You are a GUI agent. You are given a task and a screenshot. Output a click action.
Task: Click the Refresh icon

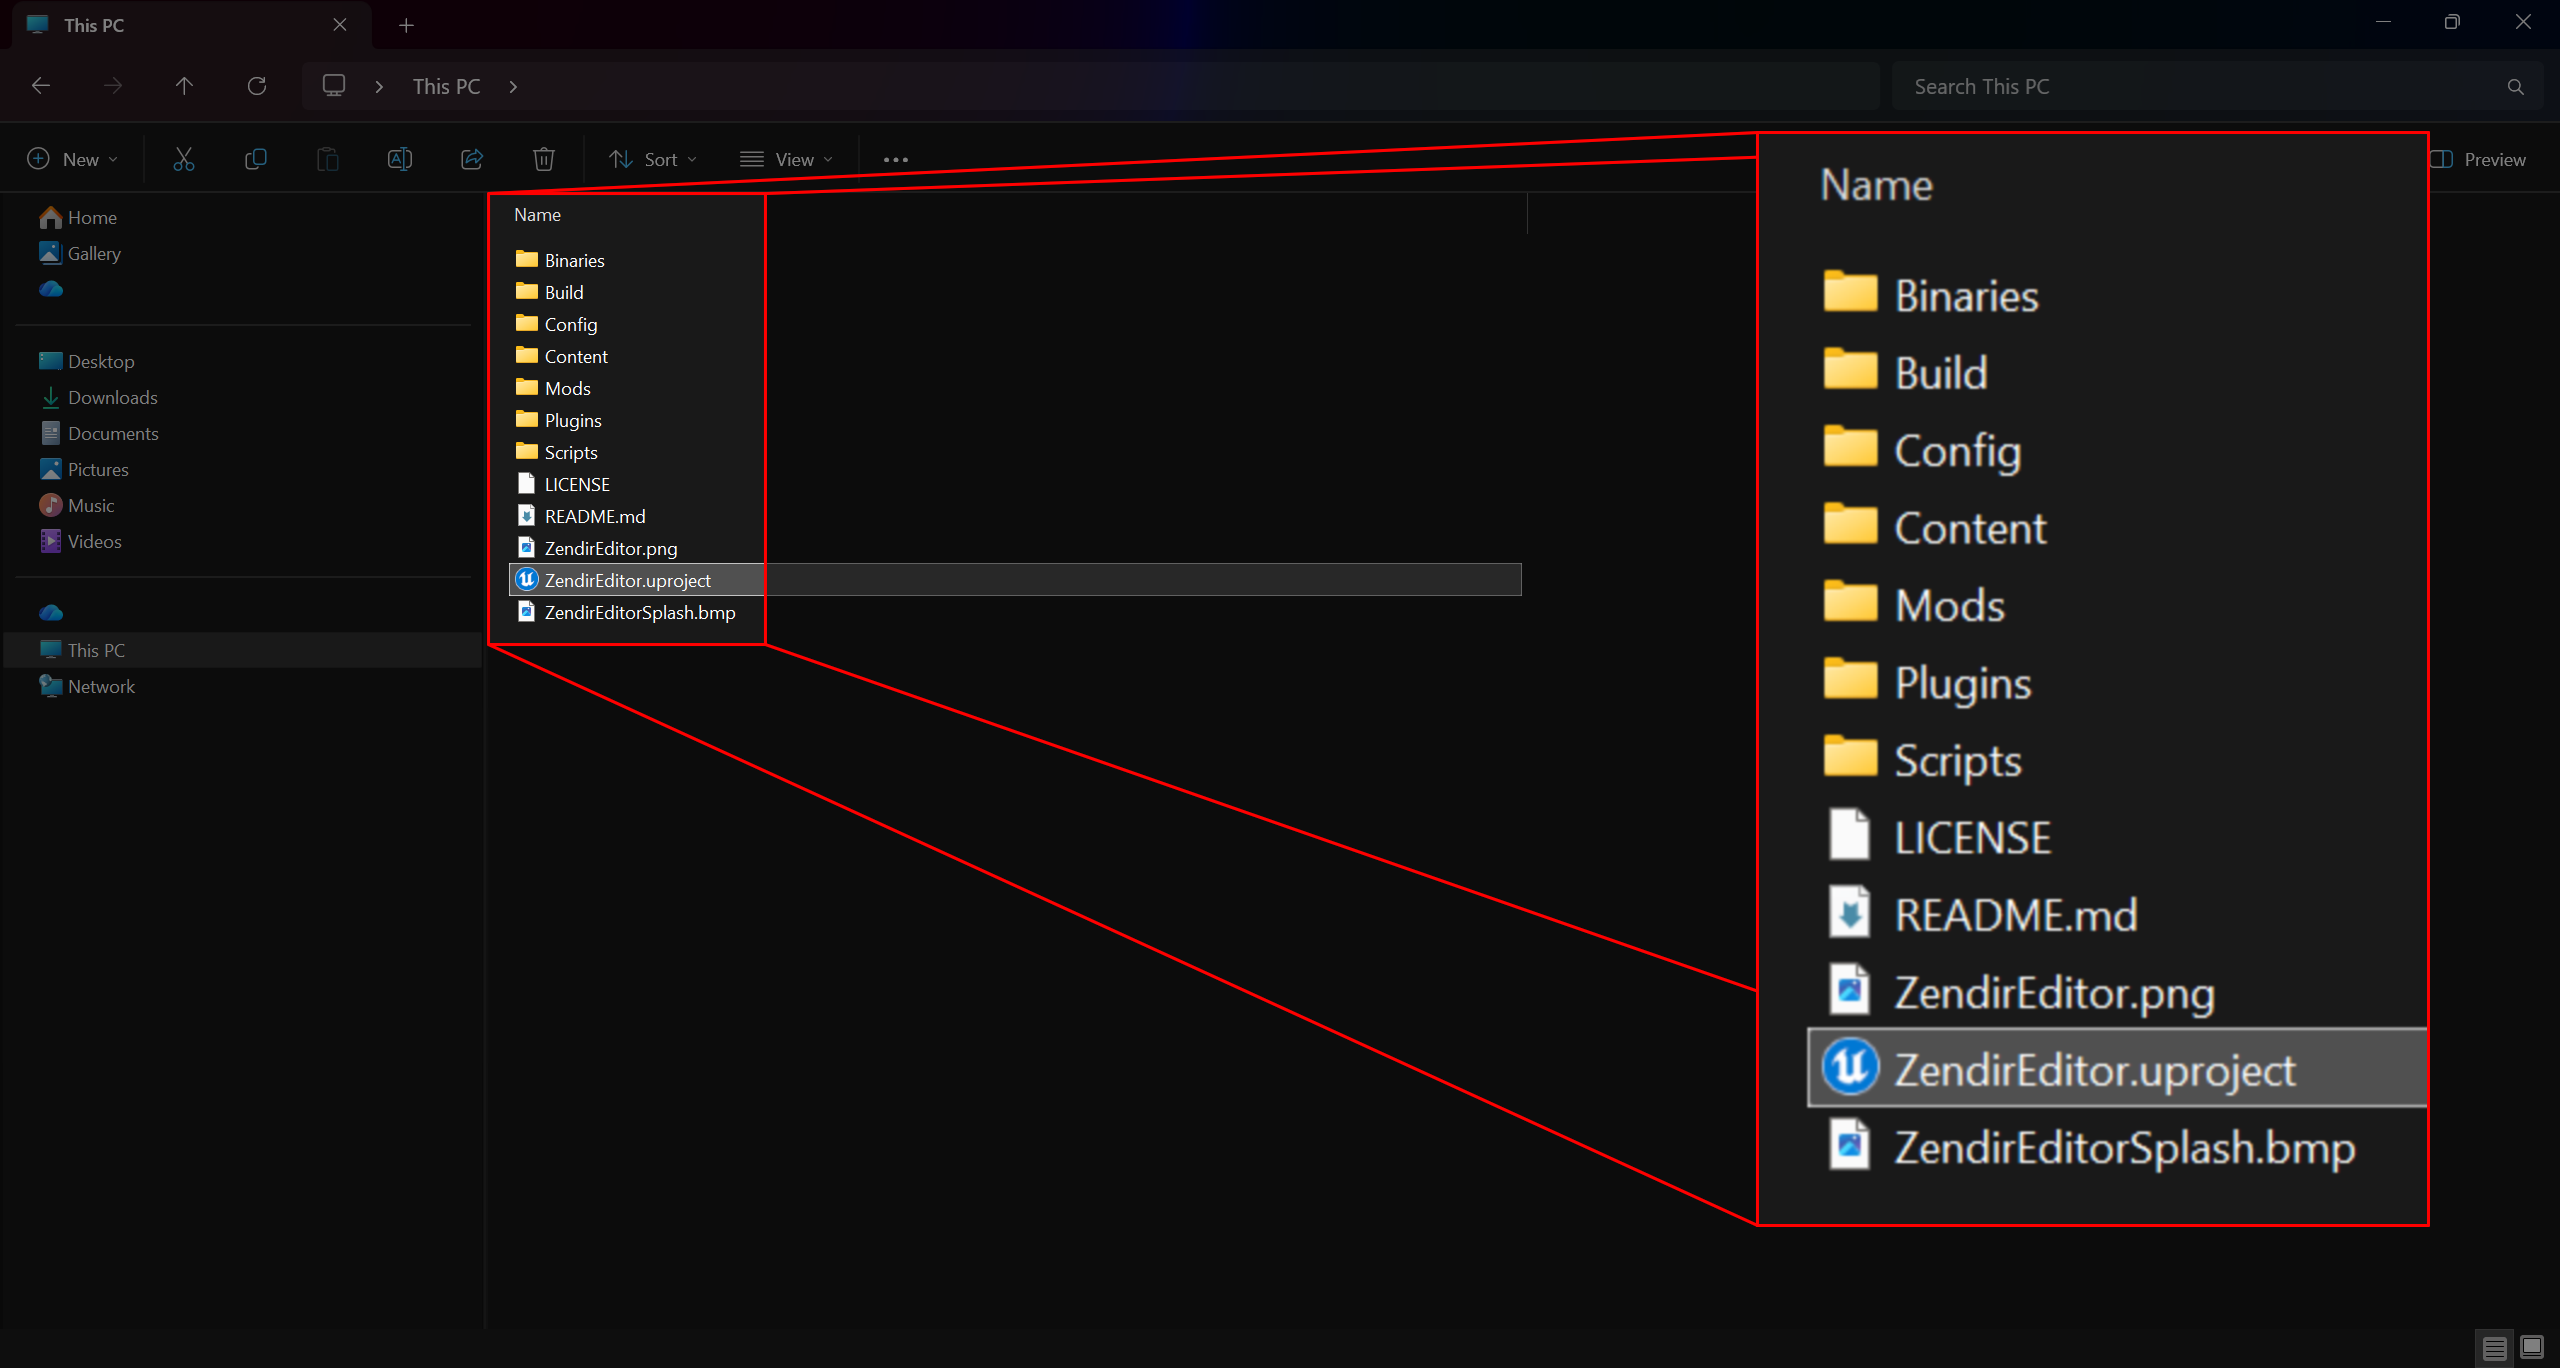pos(257,86)
